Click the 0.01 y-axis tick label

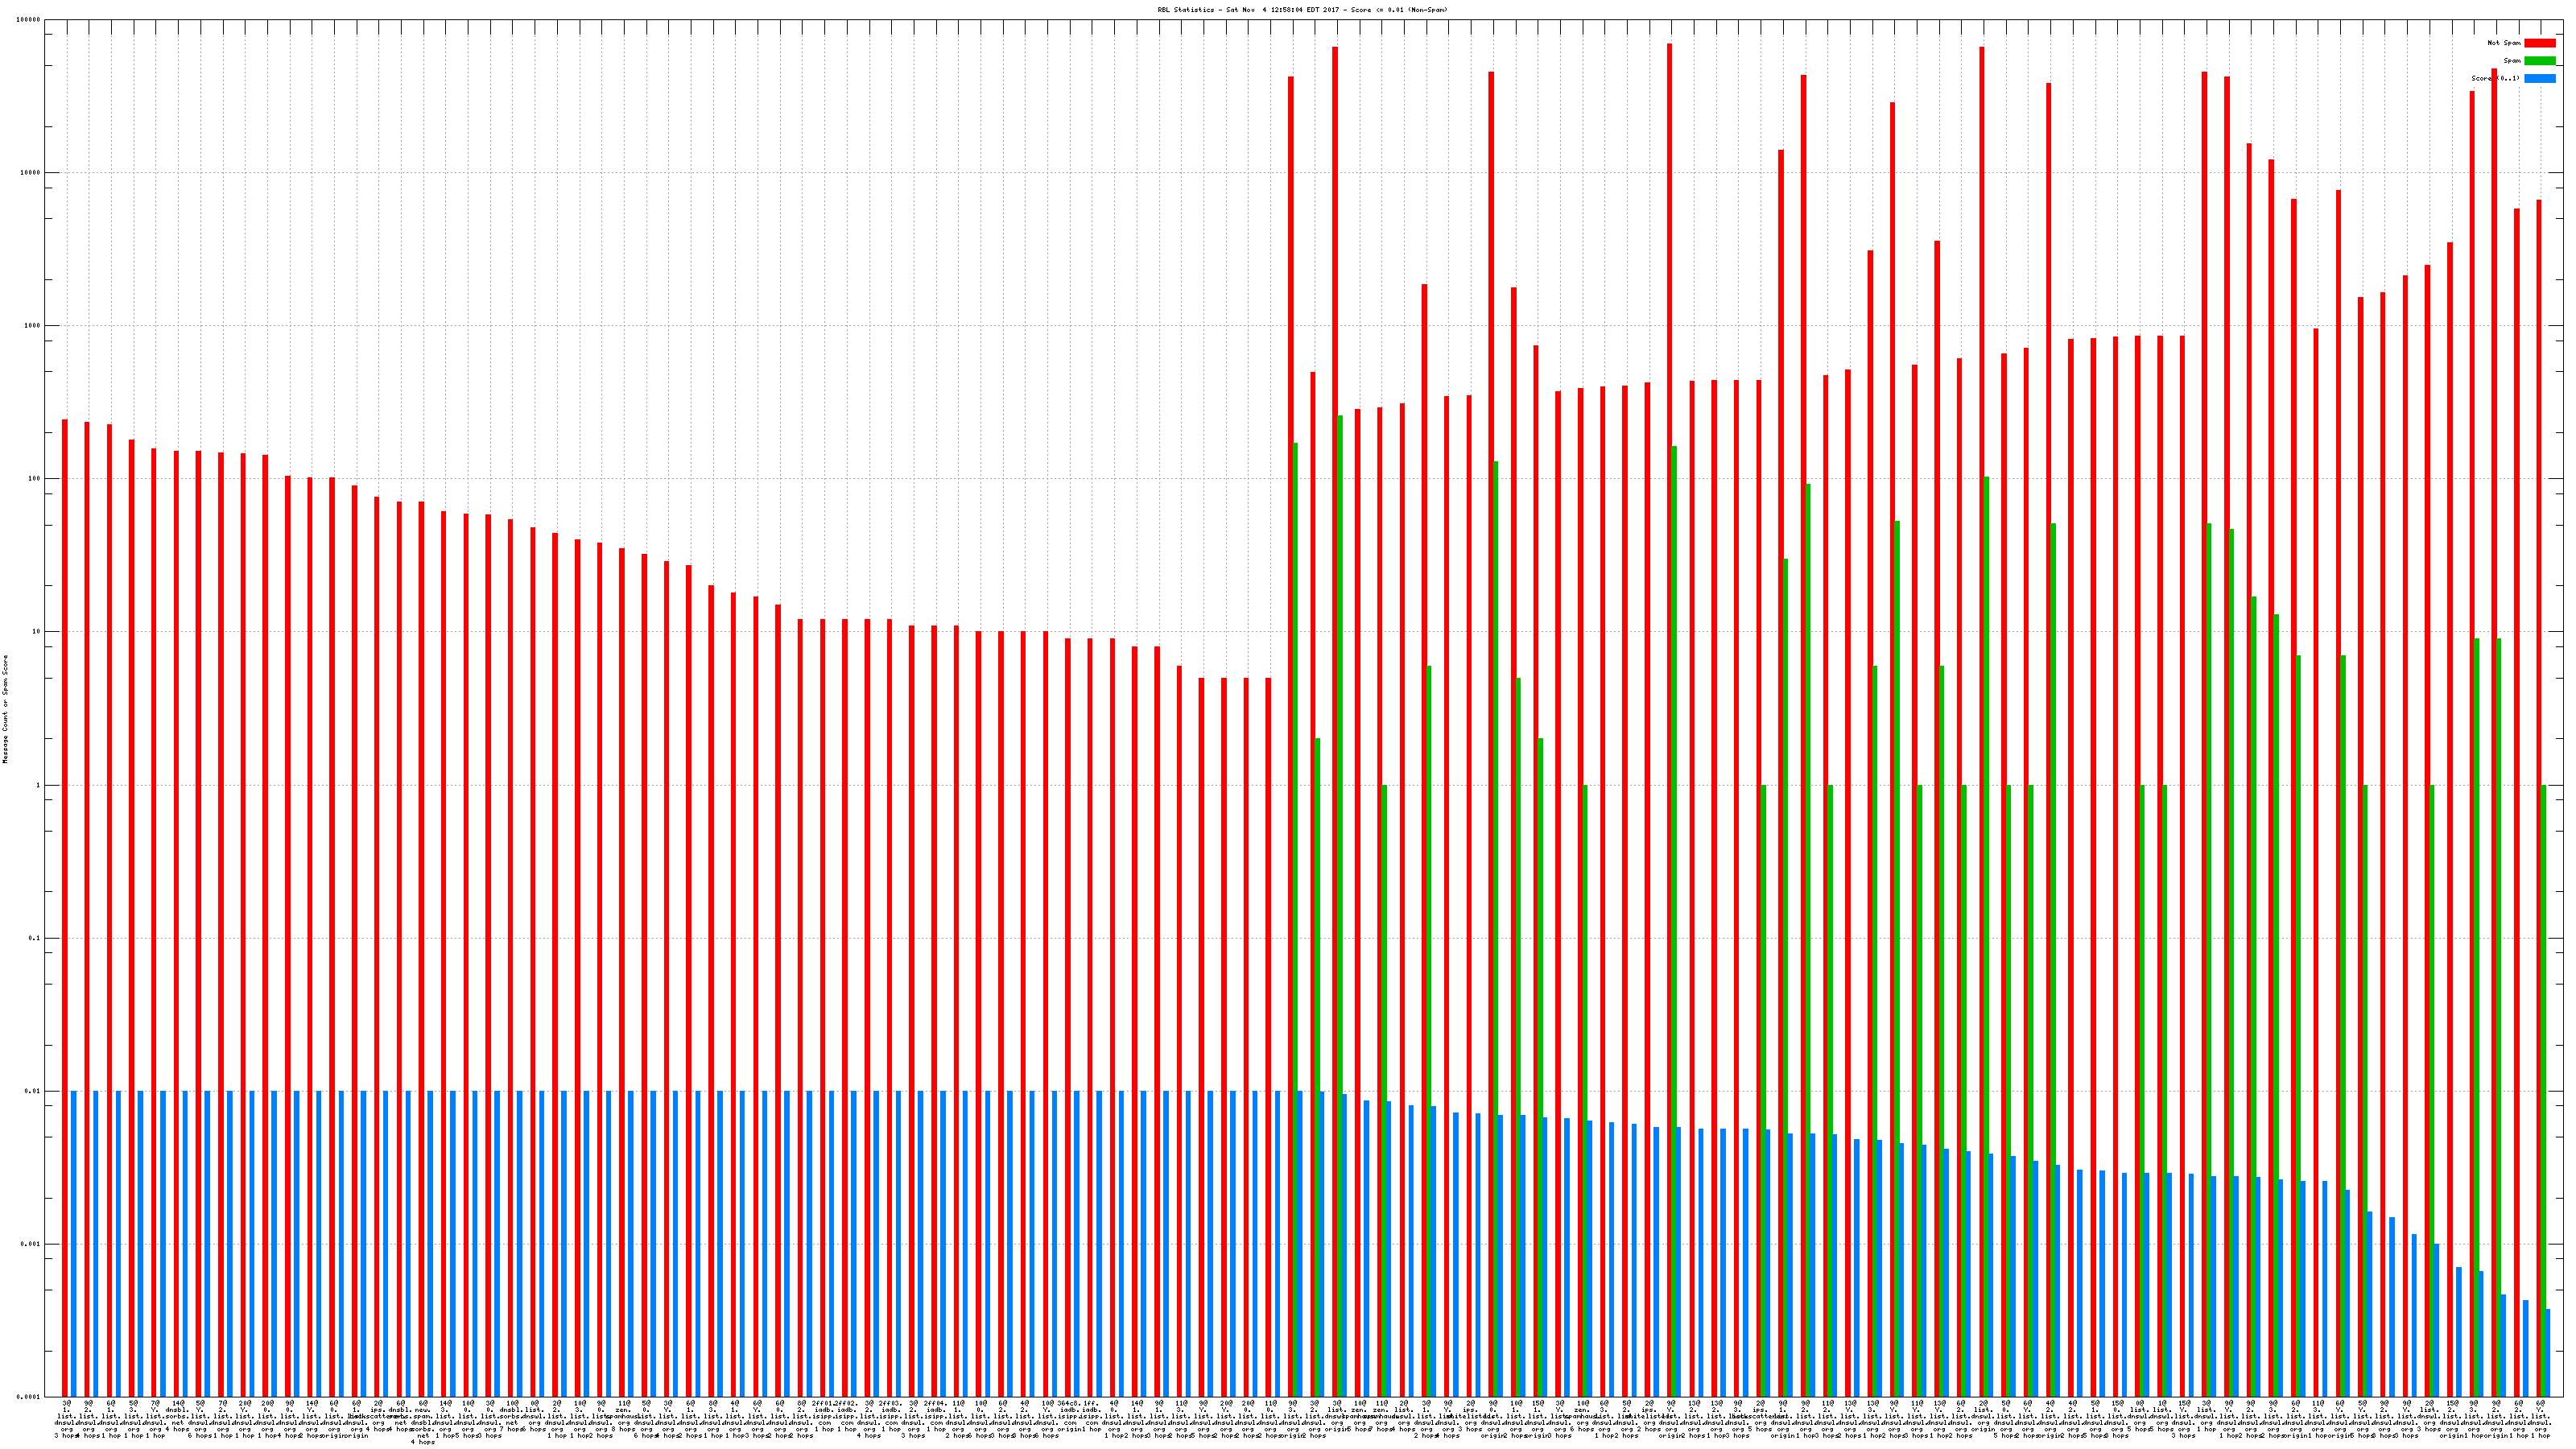pos(33,1091)
